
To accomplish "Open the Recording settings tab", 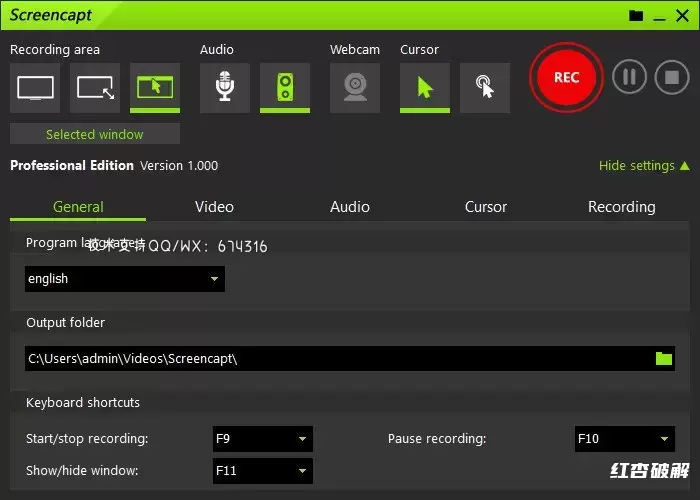I will click(621, 207).
